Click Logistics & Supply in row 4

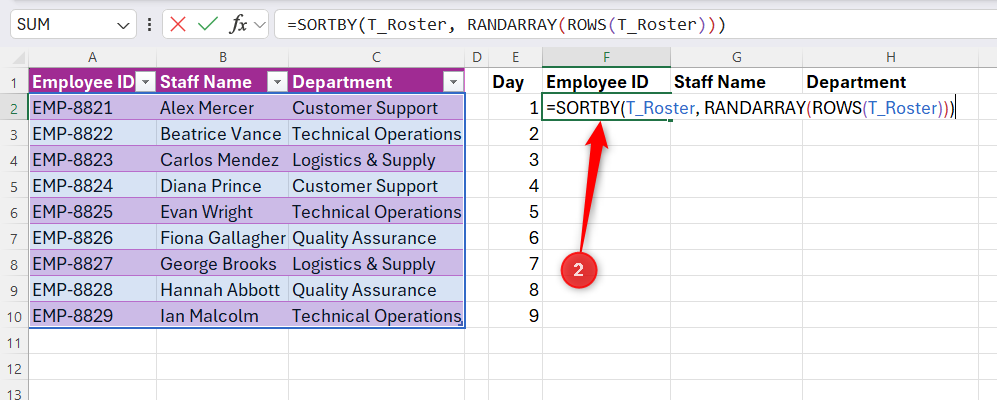tap(376, 160)
